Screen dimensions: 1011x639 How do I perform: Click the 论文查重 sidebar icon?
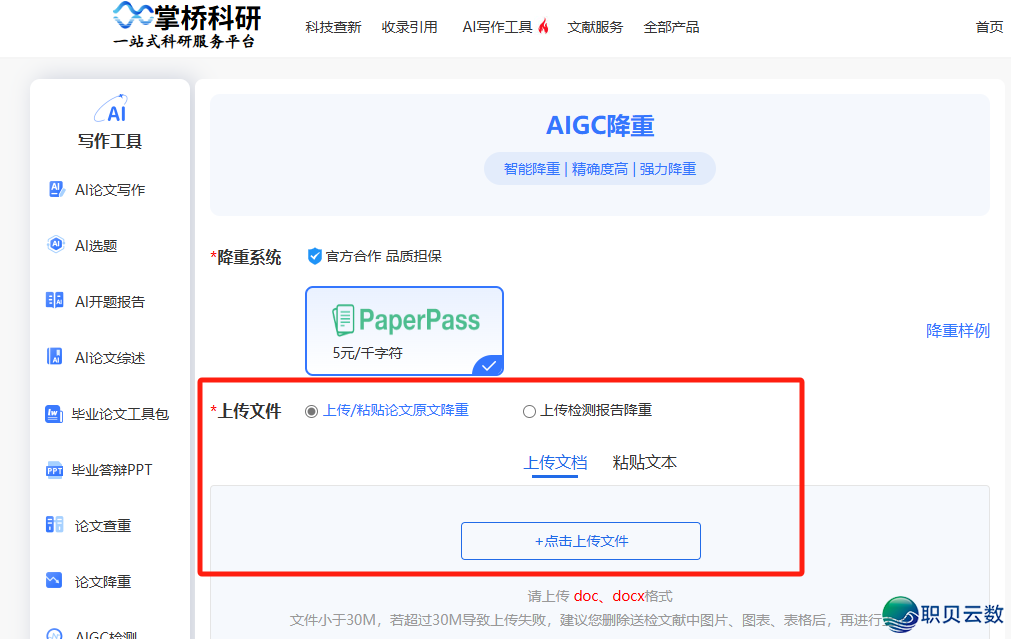click(55, 525)
